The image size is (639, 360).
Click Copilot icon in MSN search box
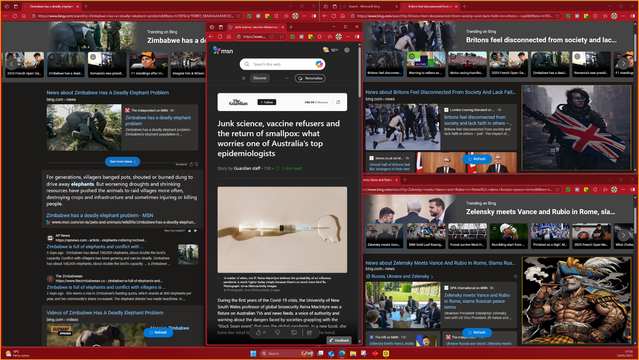point(319,64)
